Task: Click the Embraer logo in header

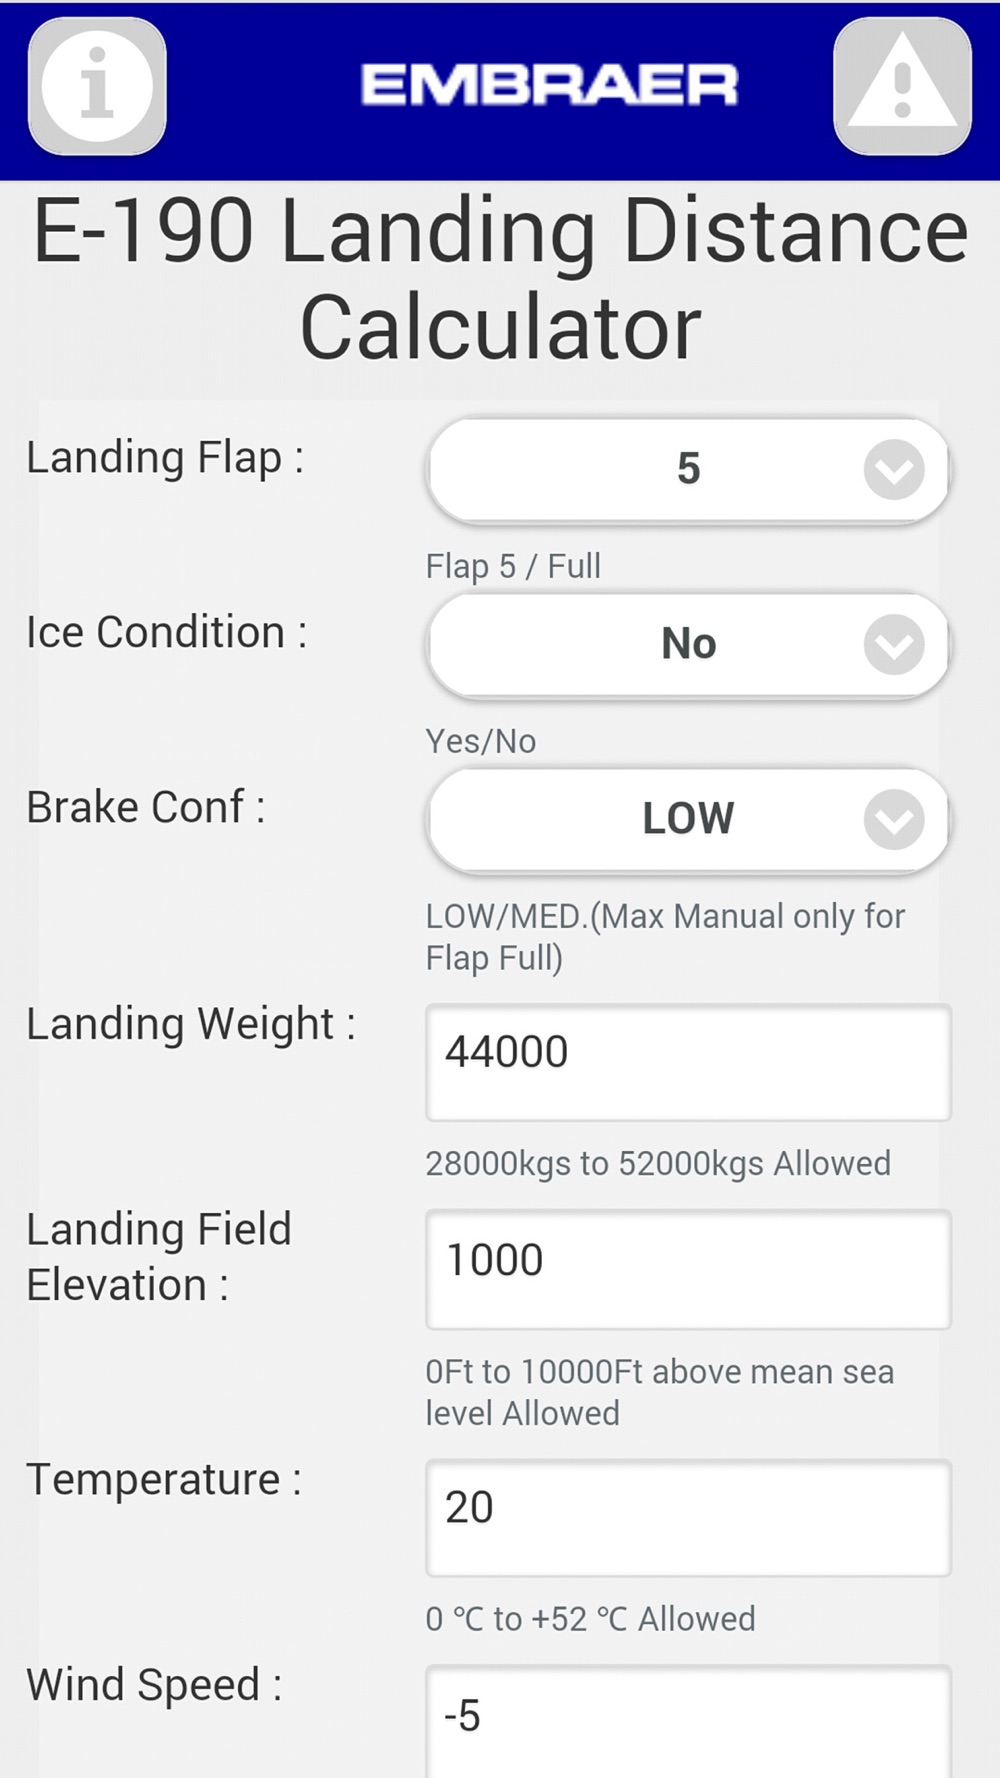Action: click(x=549, y=86)
